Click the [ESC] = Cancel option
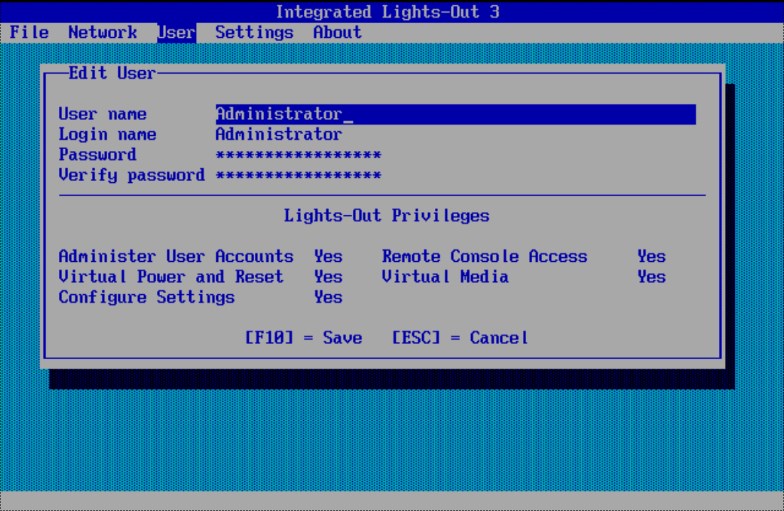This screenshot has width=784, height=511. click(460, 338)
